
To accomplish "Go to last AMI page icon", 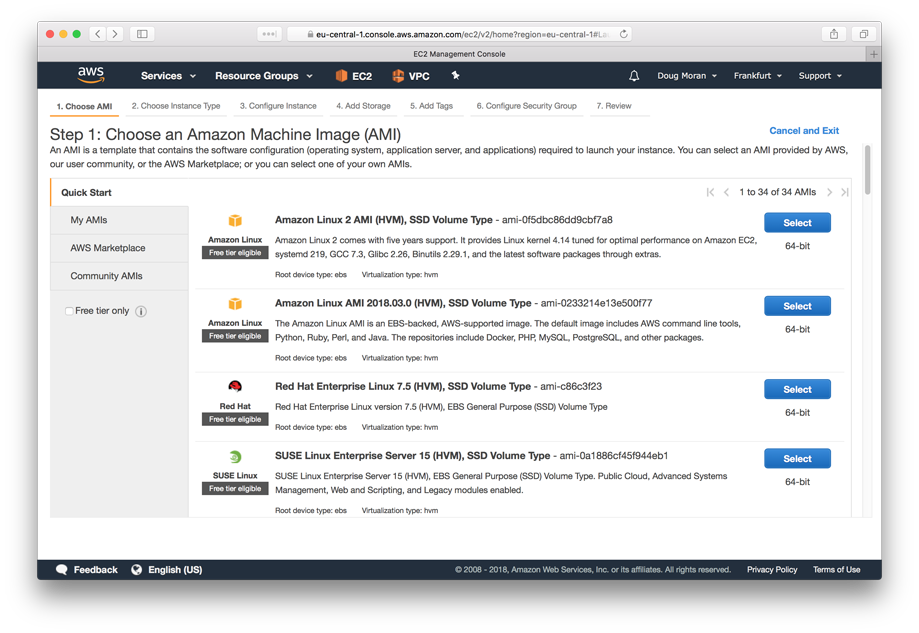I will pos(845,192).
